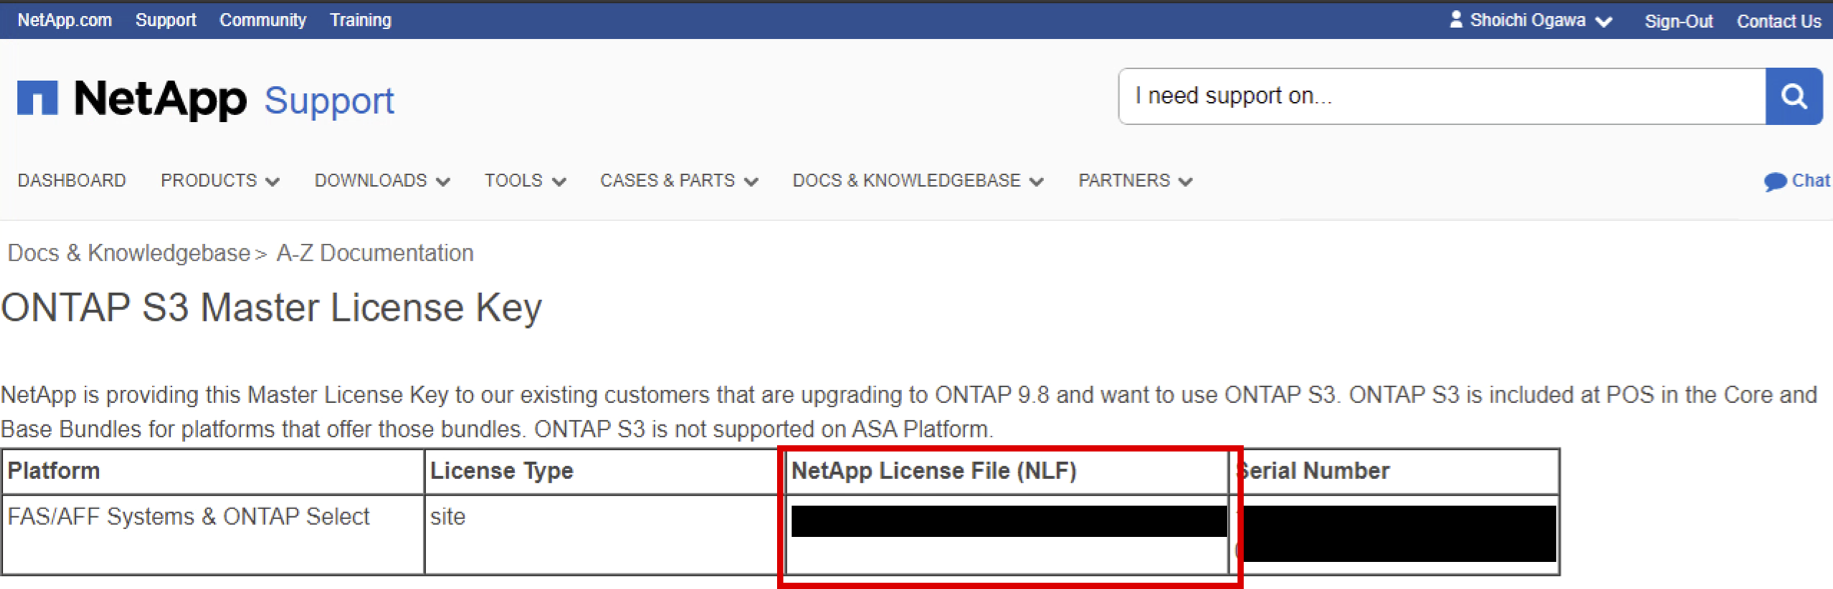1833x589 pixels.
Task: Expand the Shoichi Ogawa account dropdown
Action: [x=1603, y=21]
